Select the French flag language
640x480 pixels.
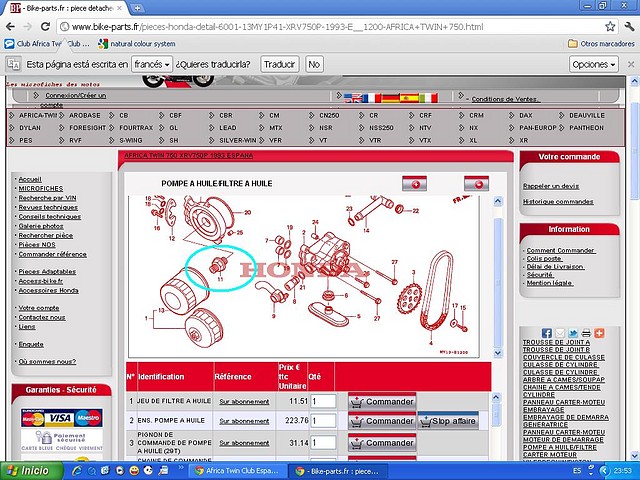372,98
